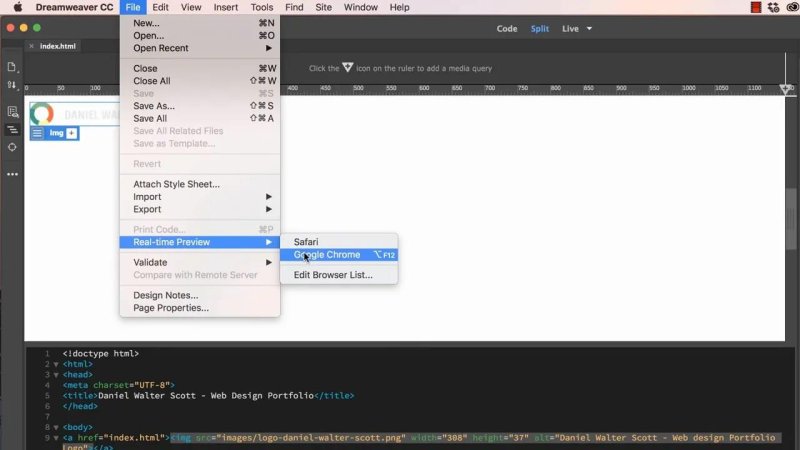Click the plus button on Img tag
800x450 pixels.
click(x=71, y=133)
